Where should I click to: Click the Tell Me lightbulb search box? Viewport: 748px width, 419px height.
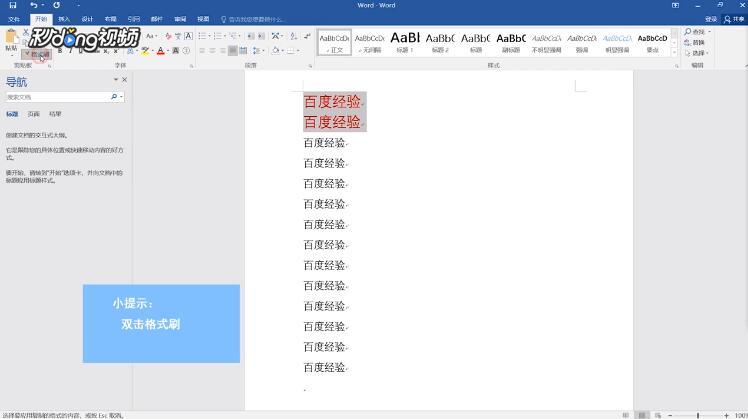click(x=253, y=20)
